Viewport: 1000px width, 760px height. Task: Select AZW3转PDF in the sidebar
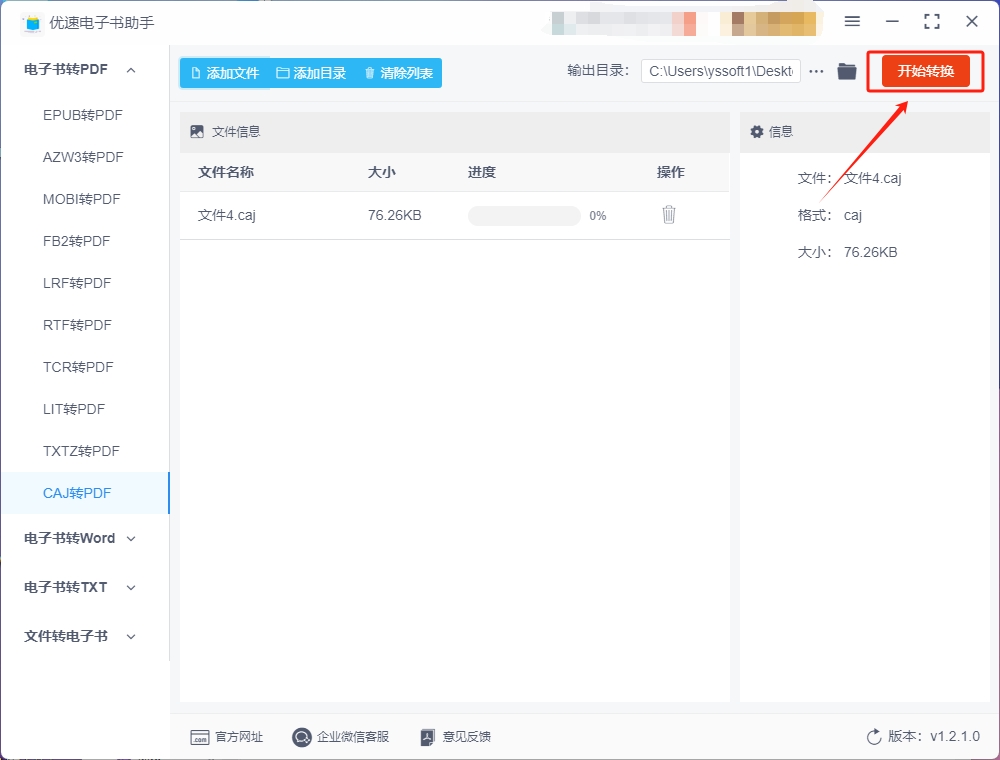click(x=85, y=157)
